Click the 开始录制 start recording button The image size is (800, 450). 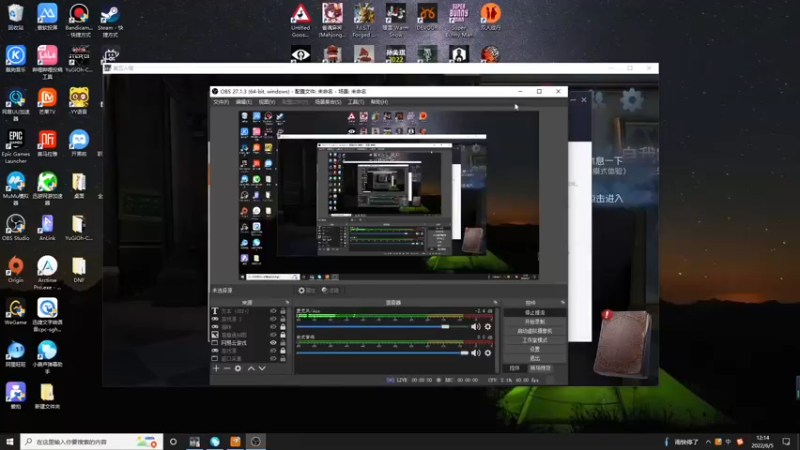click(x=535, y=321)
